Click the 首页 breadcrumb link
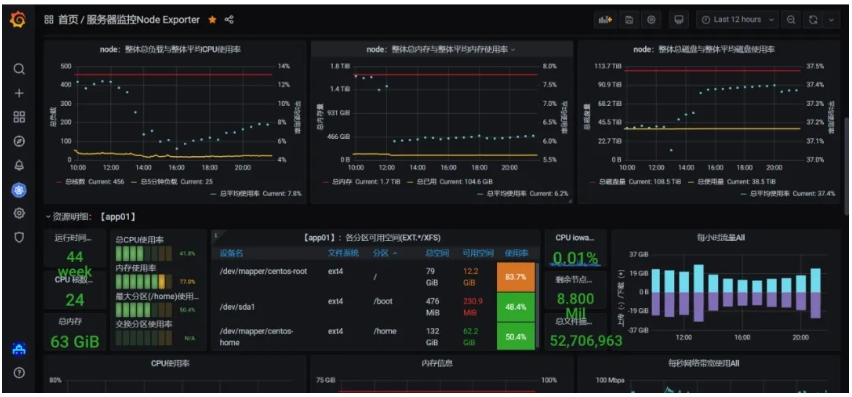 point(68,20)
